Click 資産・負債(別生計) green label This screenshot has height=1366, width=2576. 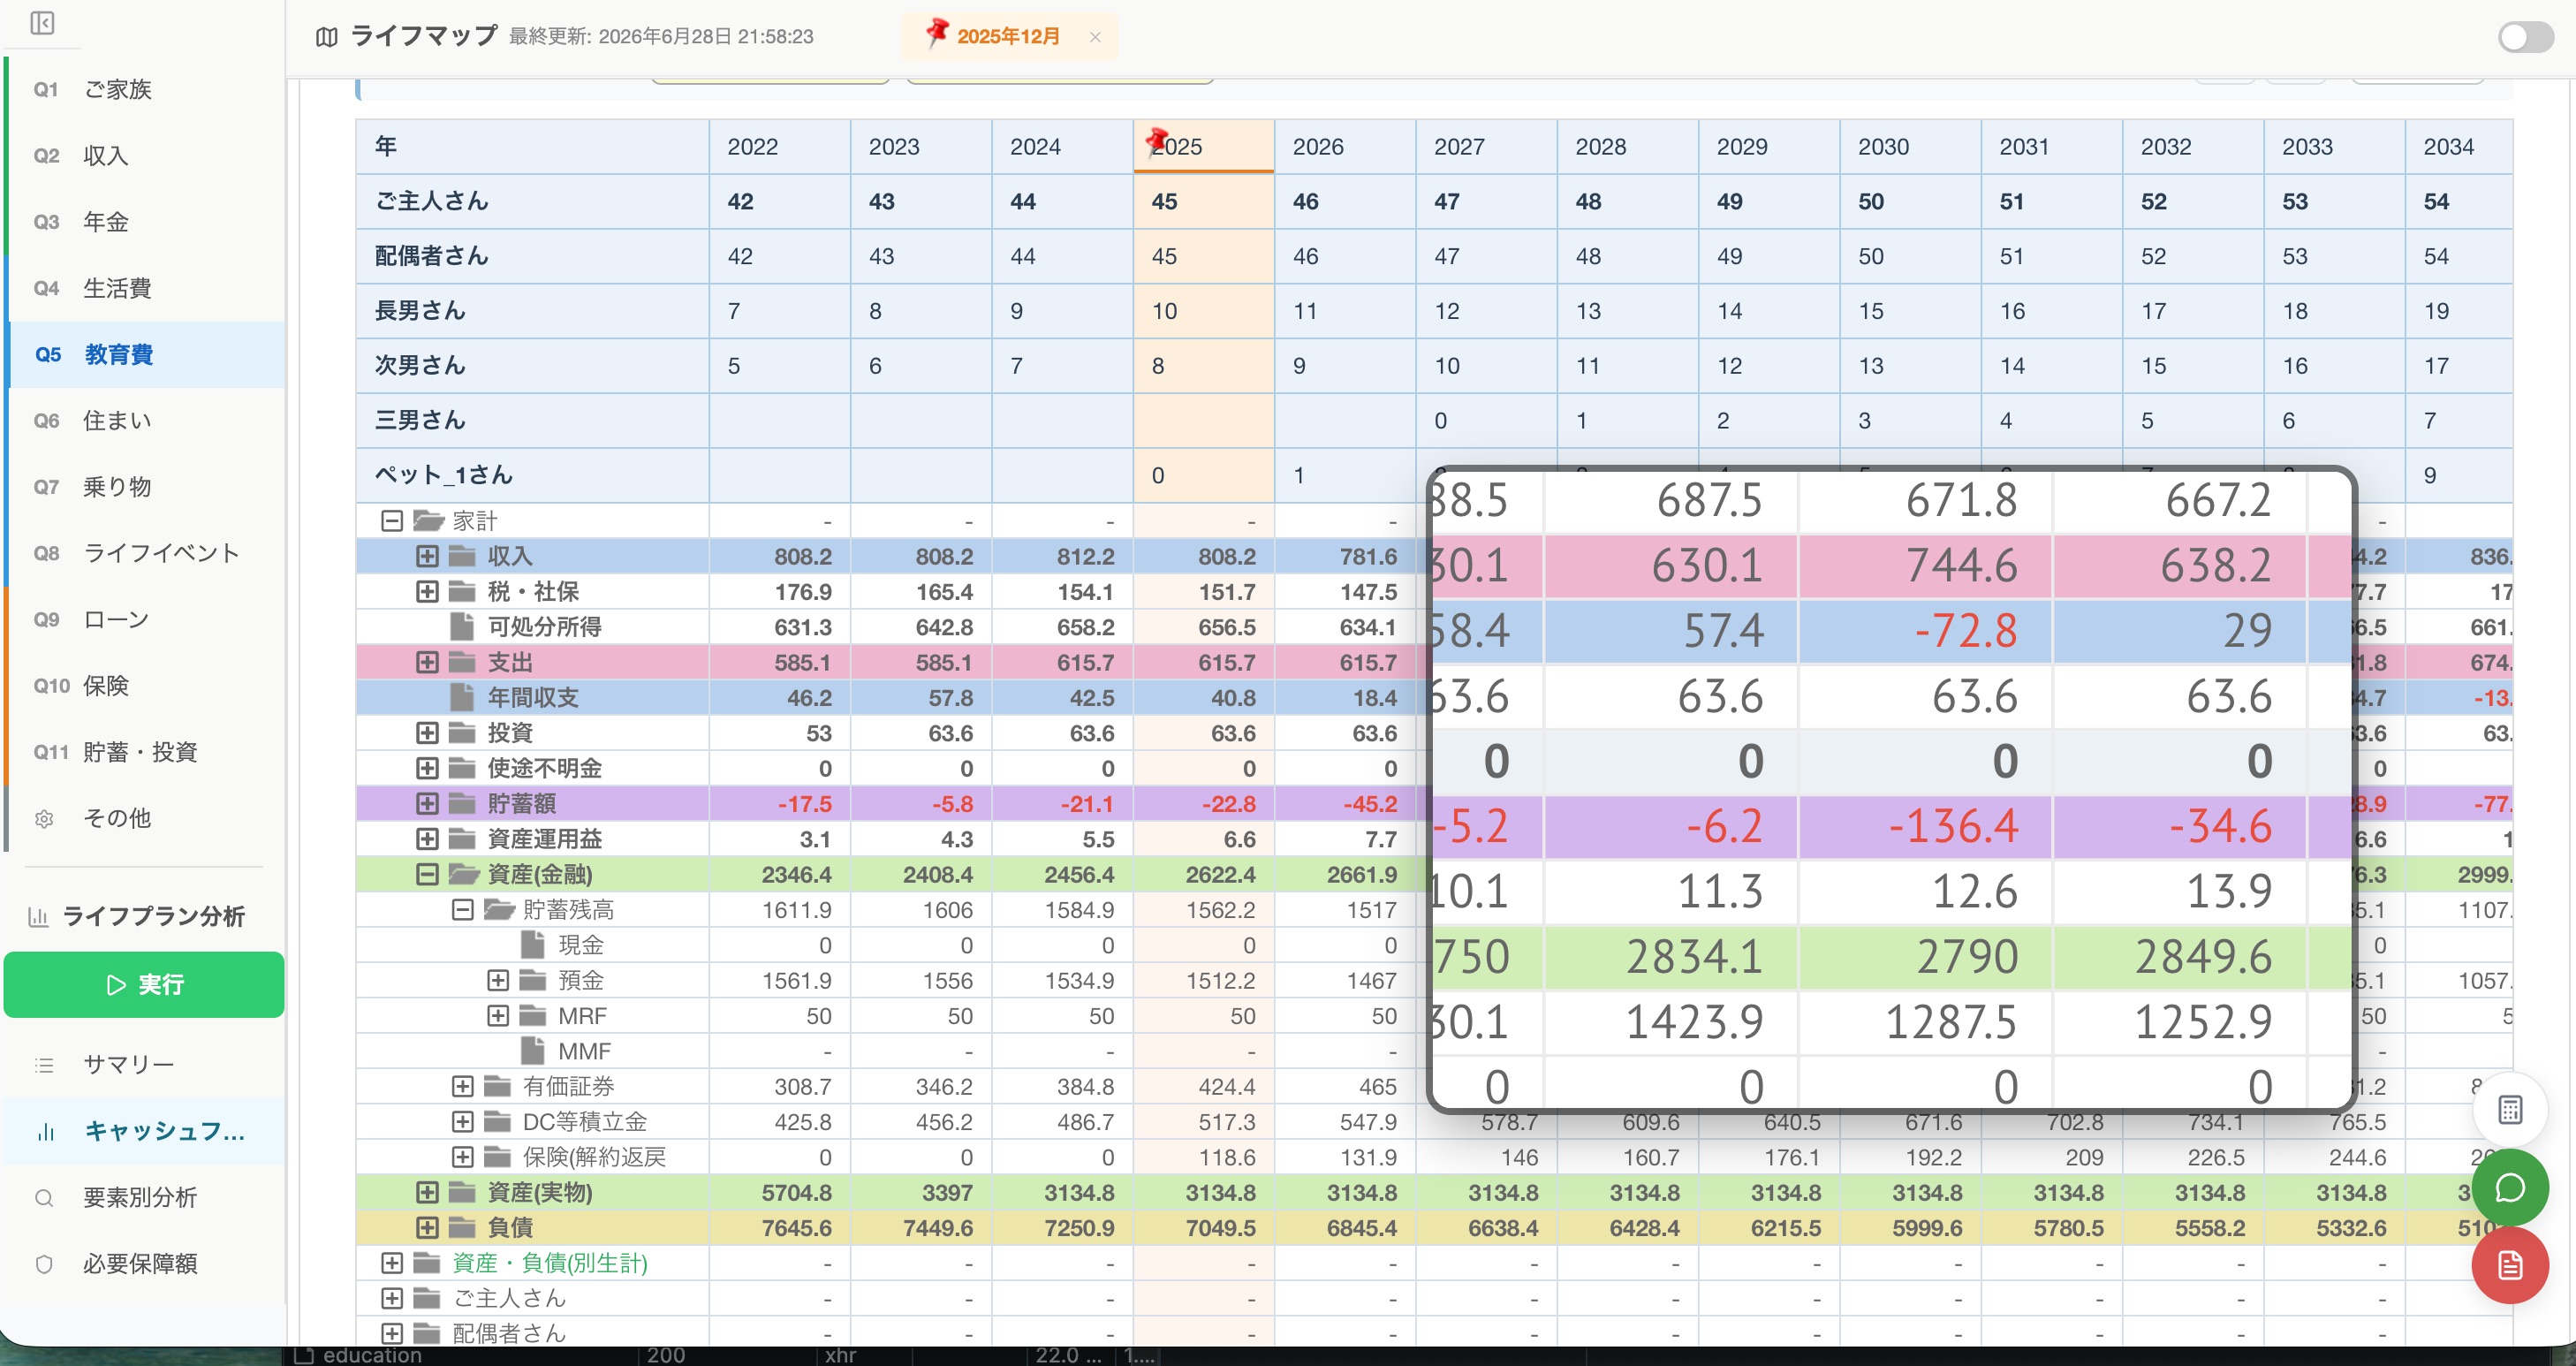(x=550, y=1263)
